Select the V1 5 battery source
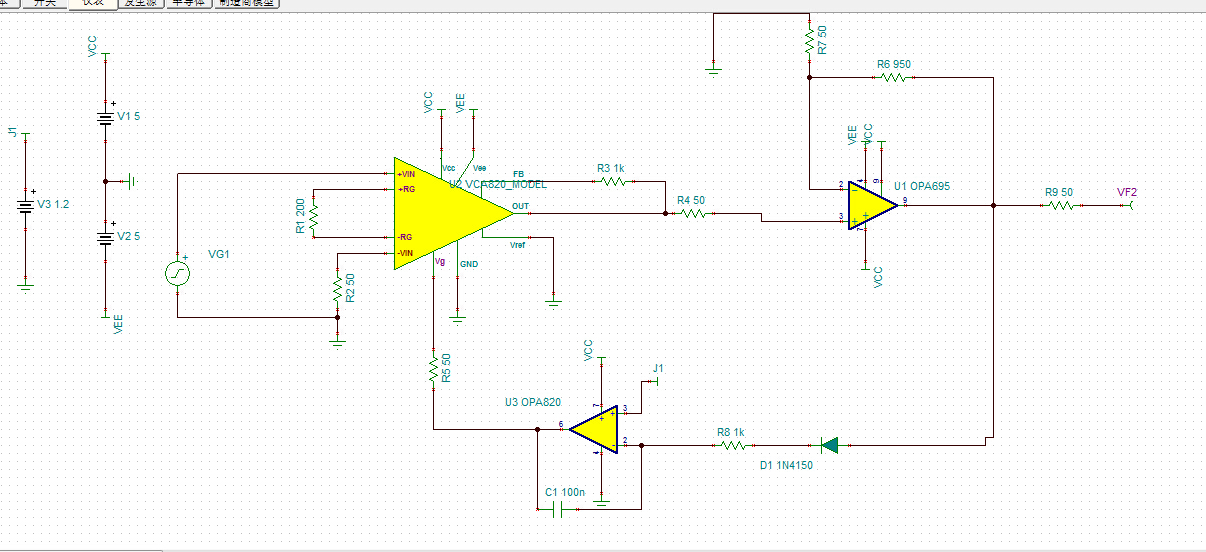Screen dimensions: 1206x552 (x=105, y=118)
